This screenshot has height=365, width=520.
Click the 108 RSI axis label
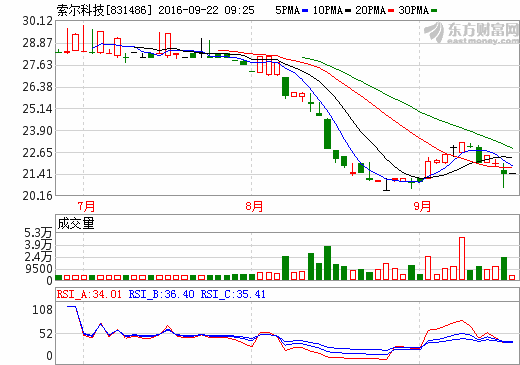pyautogui.click(x=42, y=310)
